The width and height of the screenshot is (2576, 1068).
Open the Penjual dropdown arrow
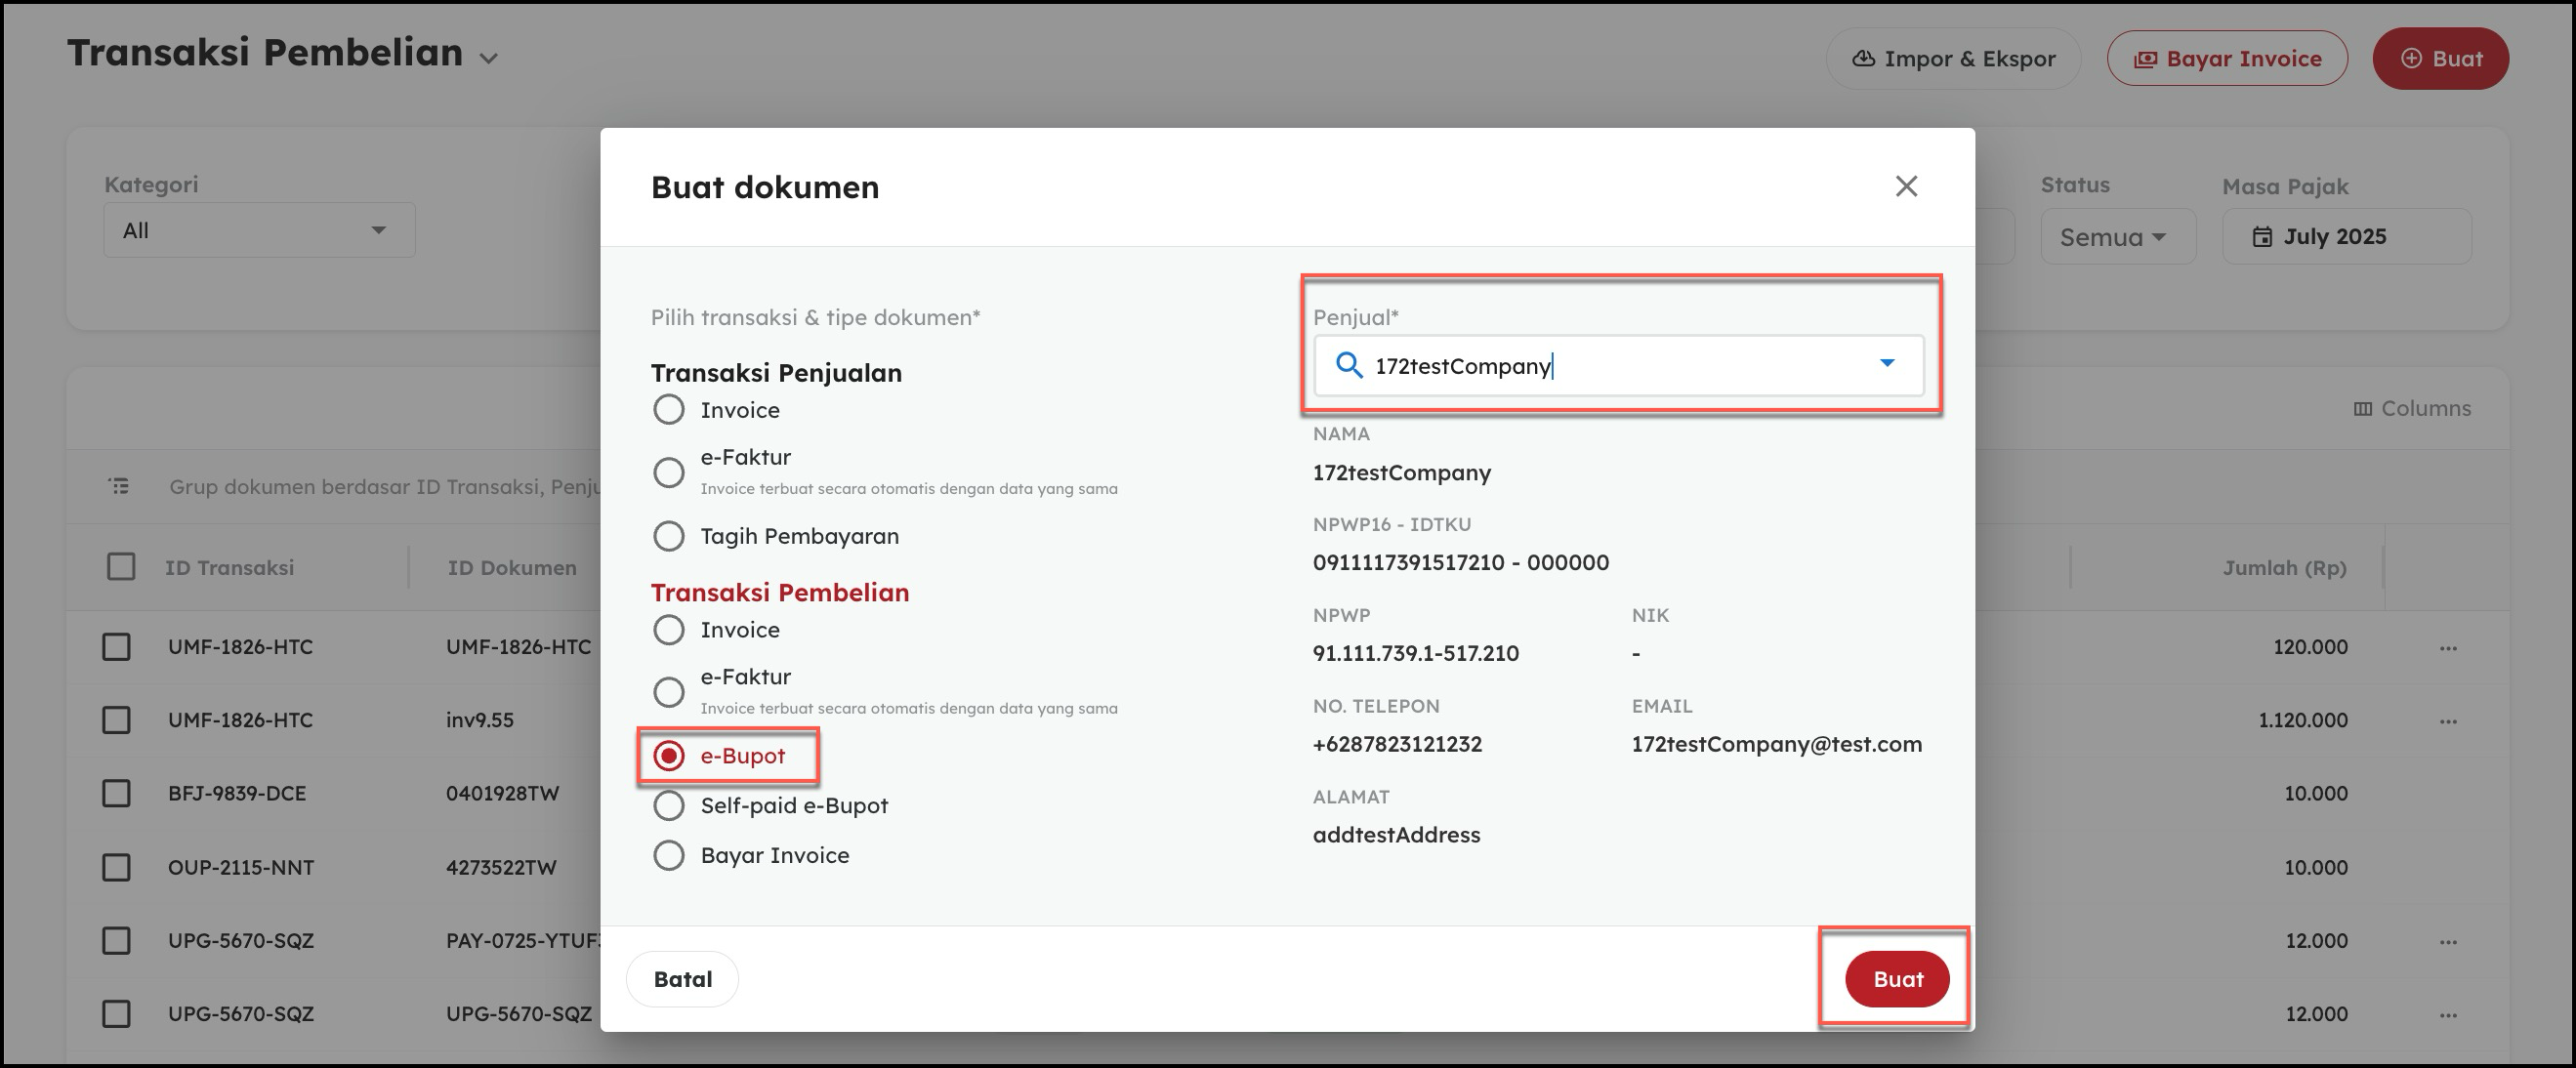(1887, 364)
